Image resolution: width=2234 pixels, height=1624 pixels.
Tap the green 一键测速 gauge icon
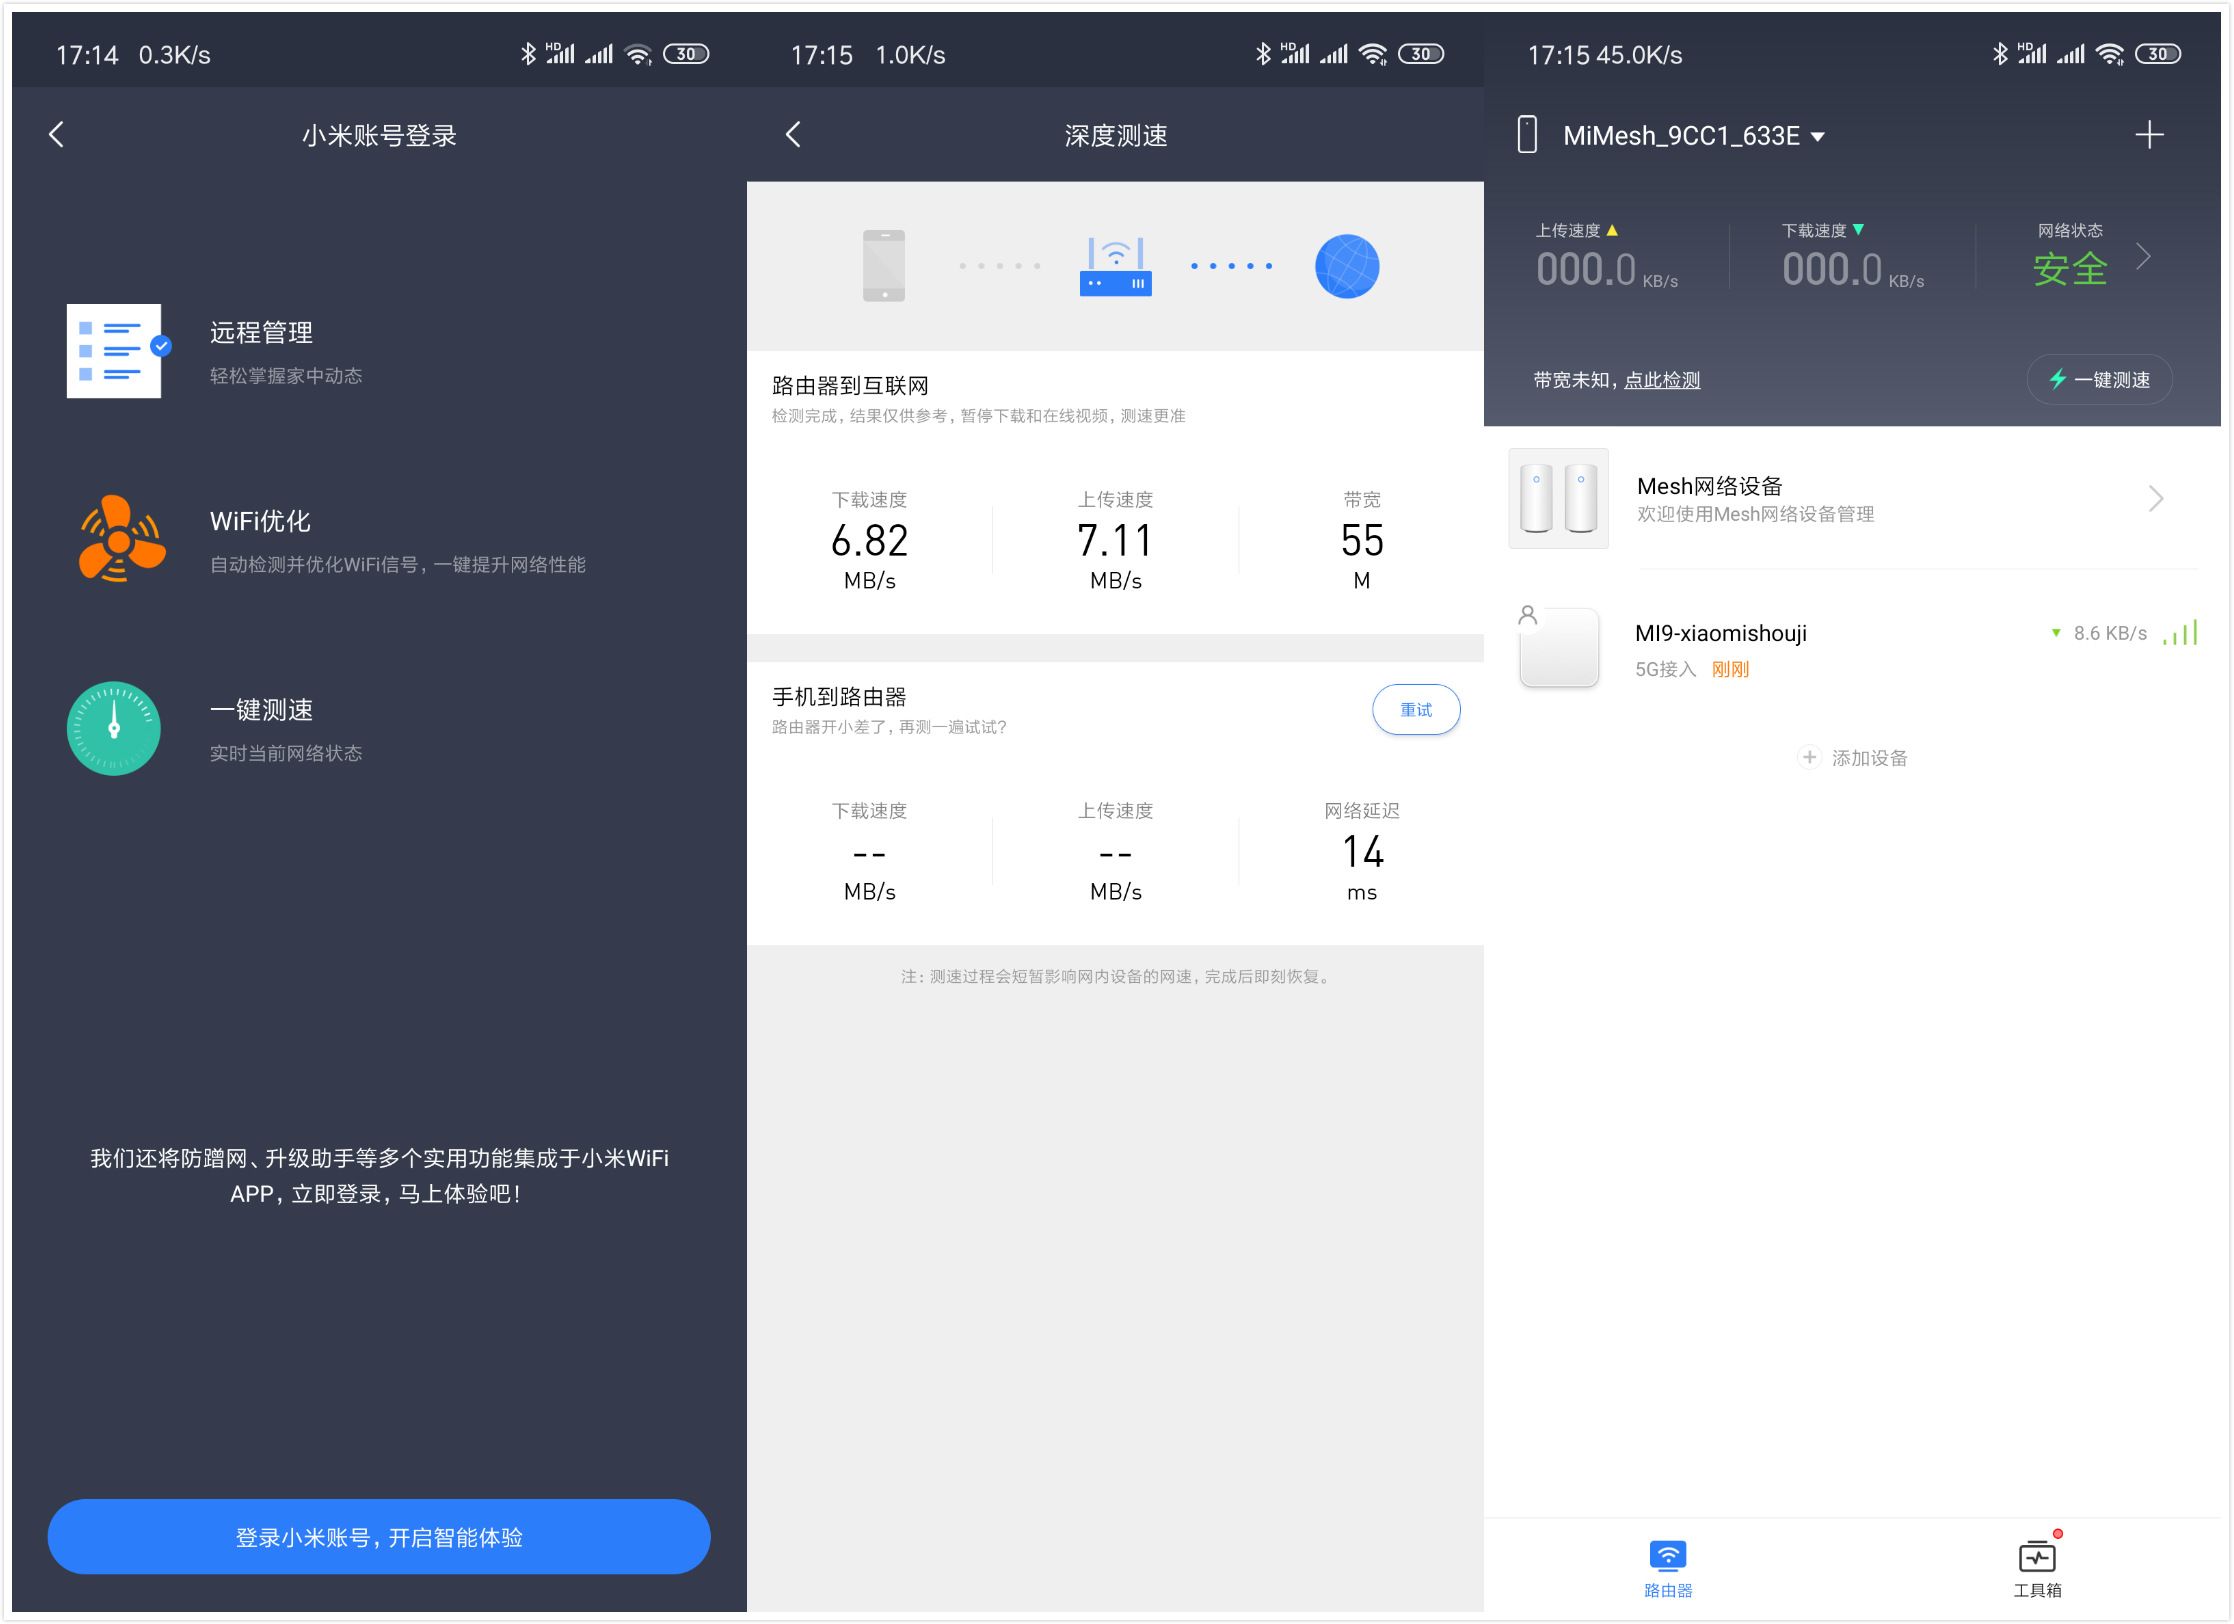tap(114, 728)
